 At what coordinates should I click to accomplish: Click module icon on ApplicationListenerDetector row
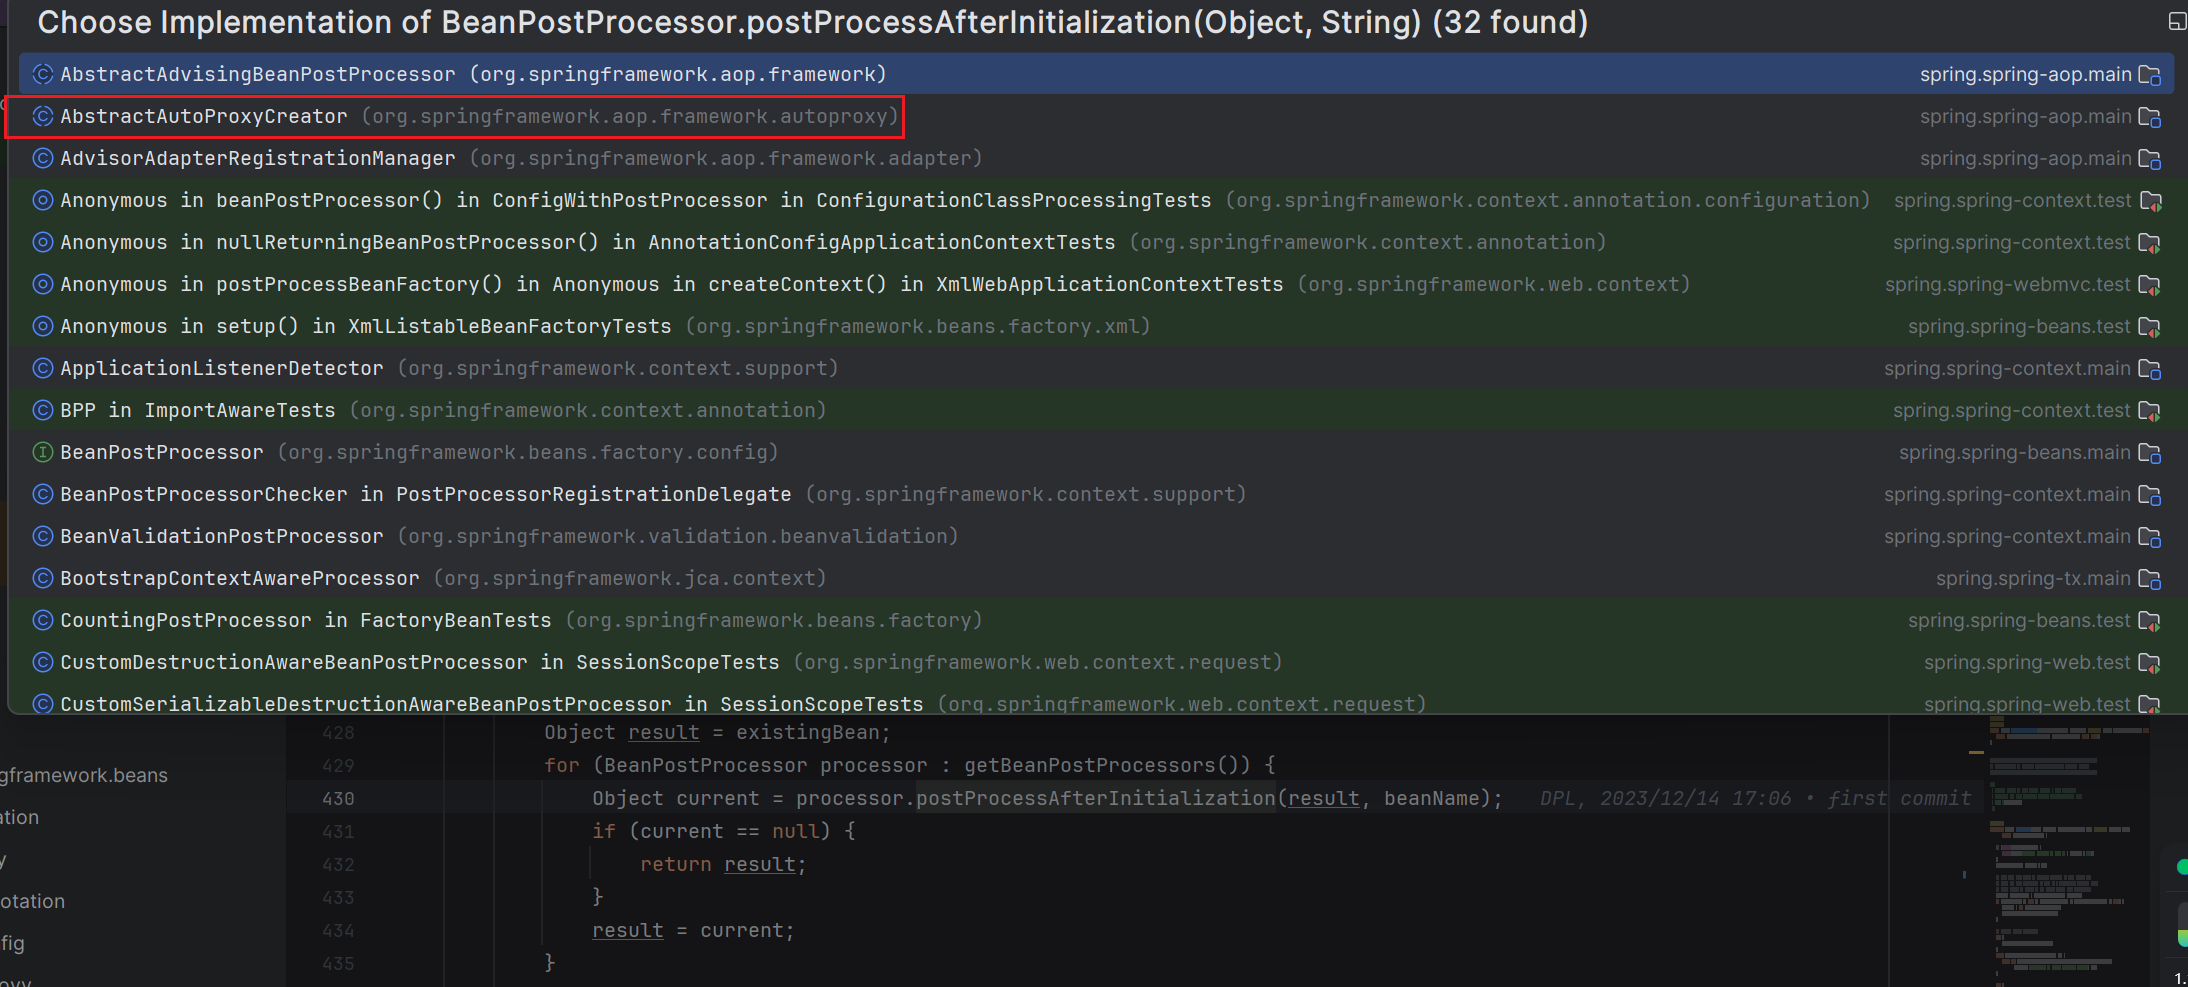(x=2150, y=369)
